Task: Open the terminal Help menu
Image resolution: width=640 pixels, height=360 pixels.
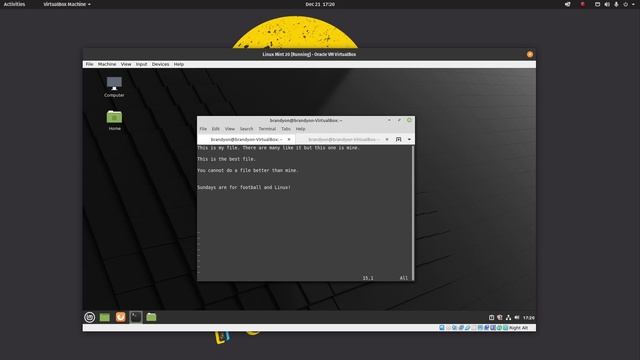Action: pyautogui.click(x=300, y=129)
